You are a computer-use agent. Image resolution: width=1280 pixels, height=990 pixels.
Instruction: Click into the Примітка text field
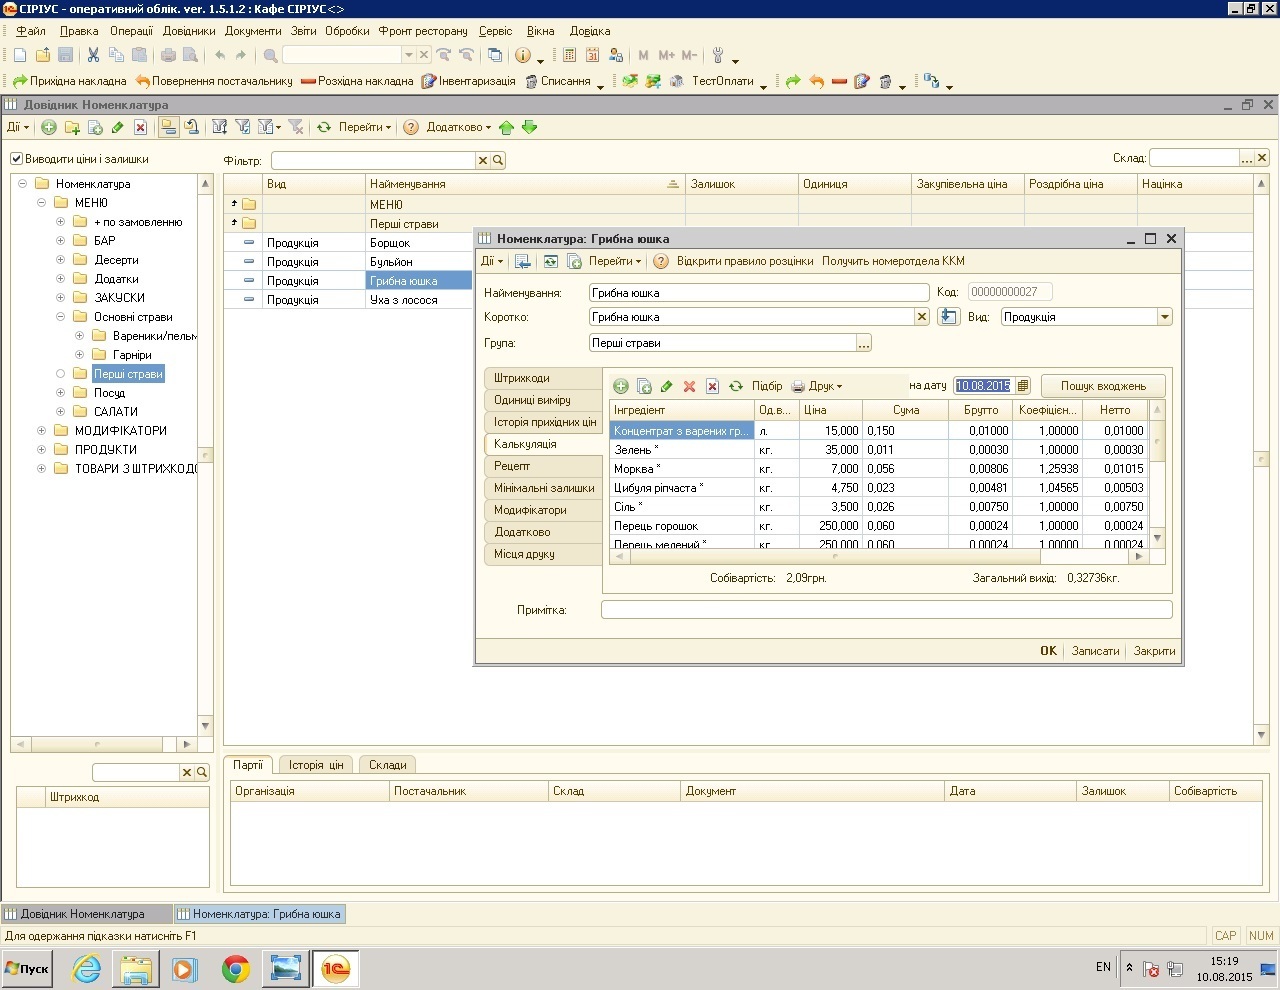pos(886,610)
